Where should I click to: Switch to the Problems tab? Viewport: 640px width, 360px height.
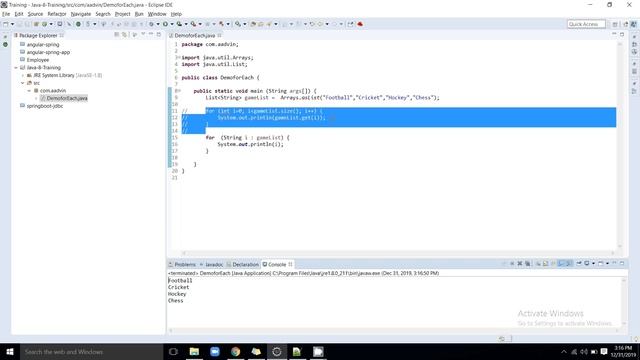[x=182, y=264]
